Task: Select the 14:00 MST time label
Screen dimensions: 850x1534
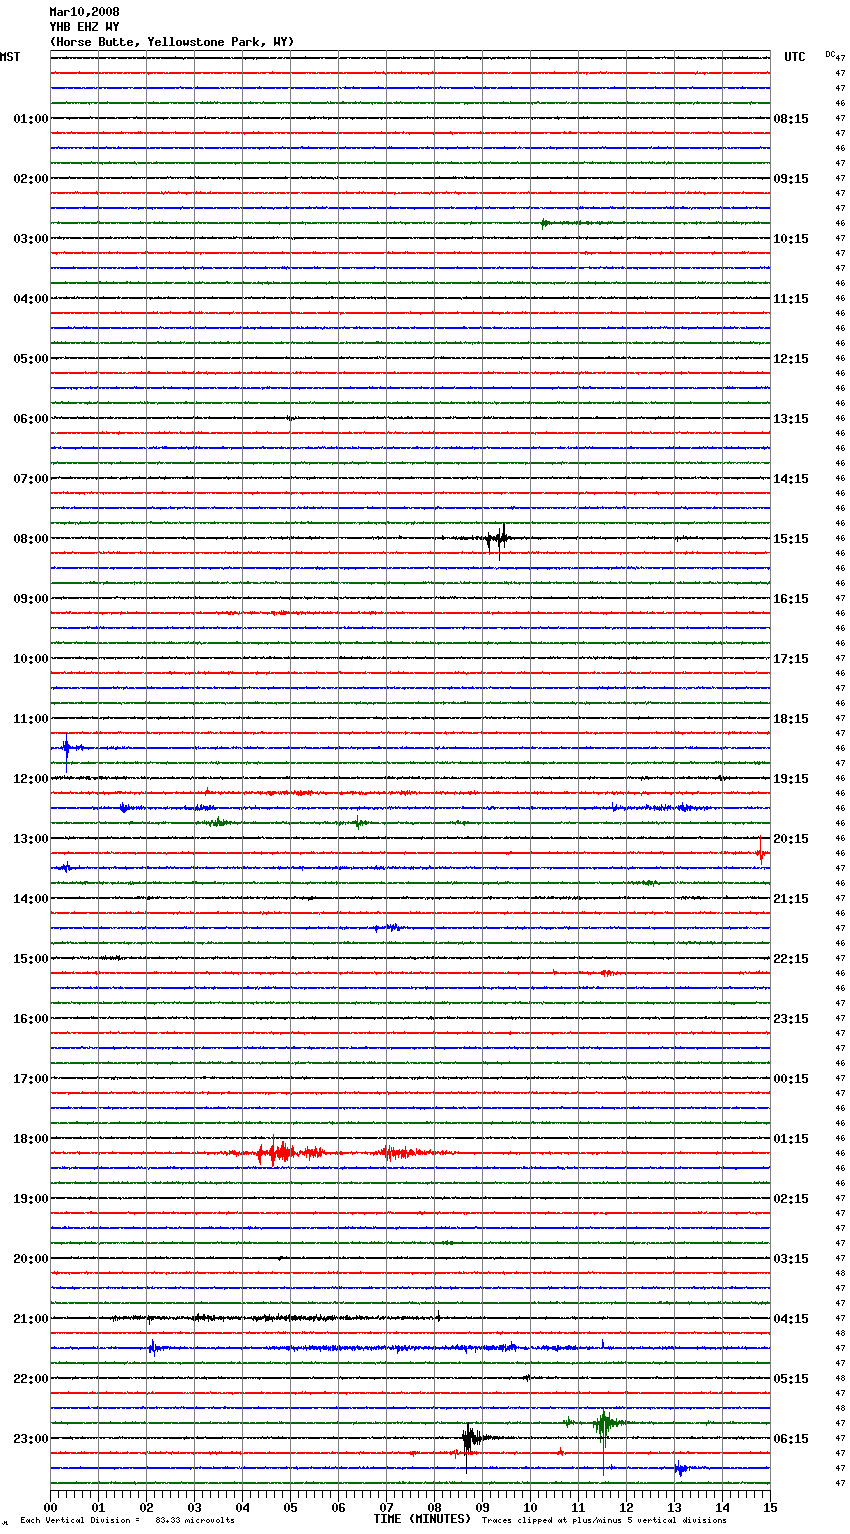Action: pos(31,899)
